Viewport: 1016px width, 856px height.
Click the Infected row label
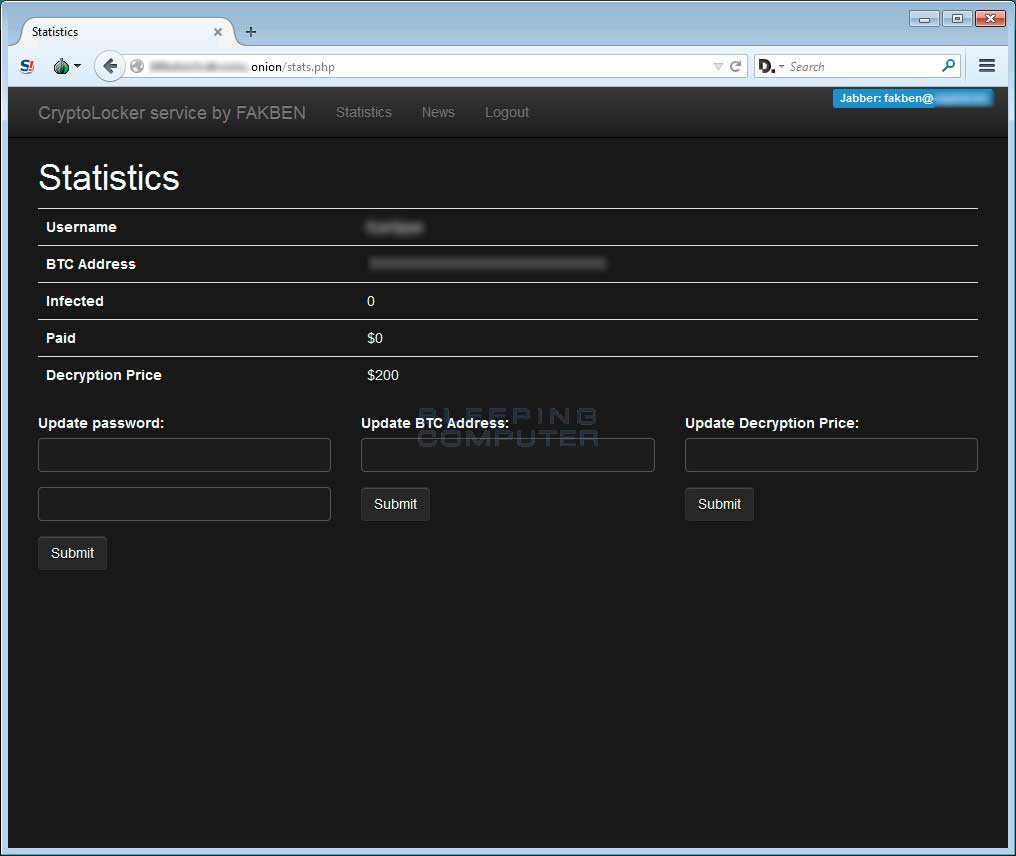click(75, 301)
